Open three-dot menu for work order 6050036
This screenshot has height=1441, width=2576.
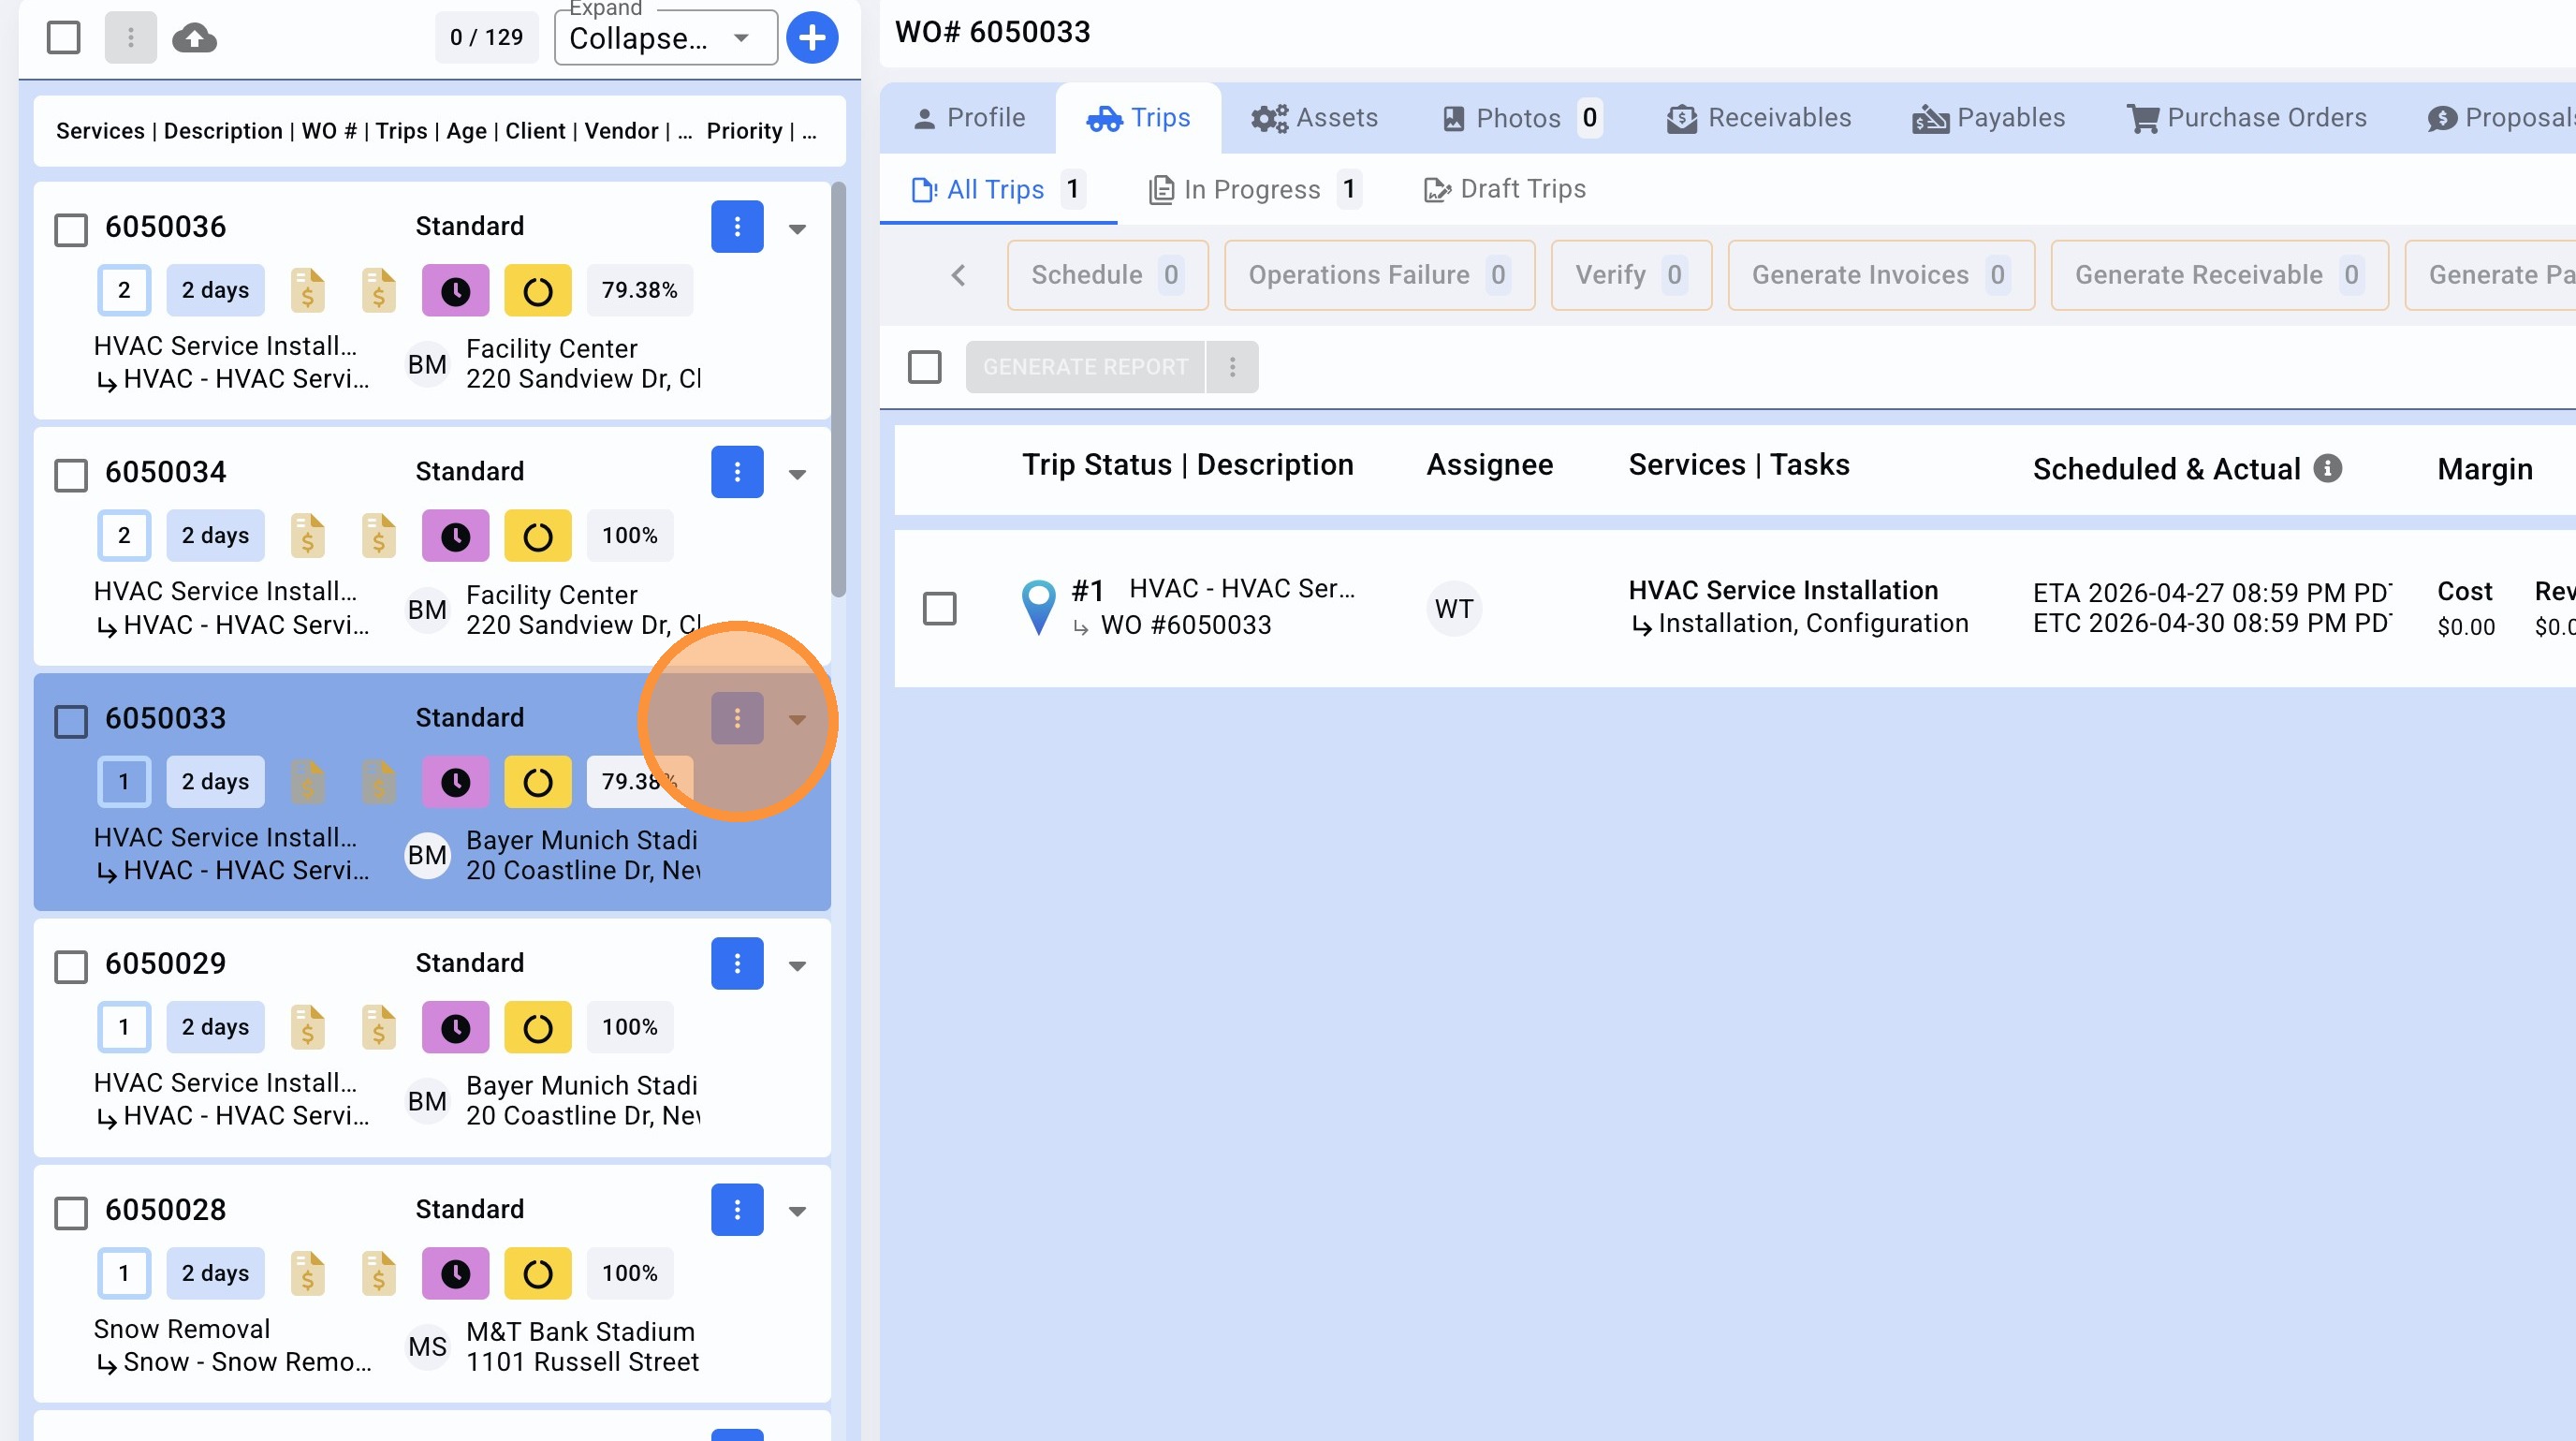pyautogui.click(x=737, y=227)
